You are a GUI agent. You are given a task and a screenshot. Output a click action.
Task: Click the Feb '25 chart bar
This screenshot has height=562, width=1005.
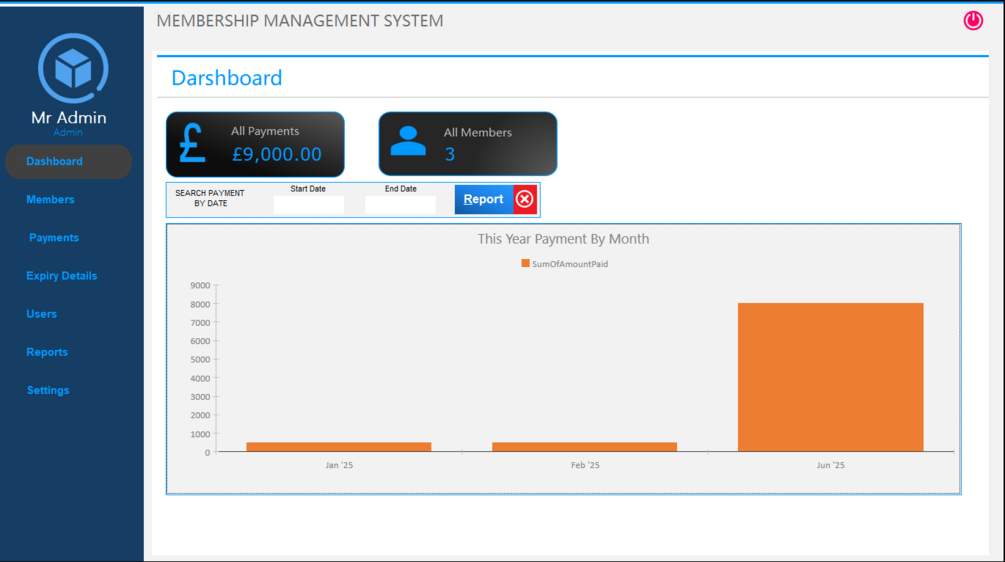coord(585,447)
